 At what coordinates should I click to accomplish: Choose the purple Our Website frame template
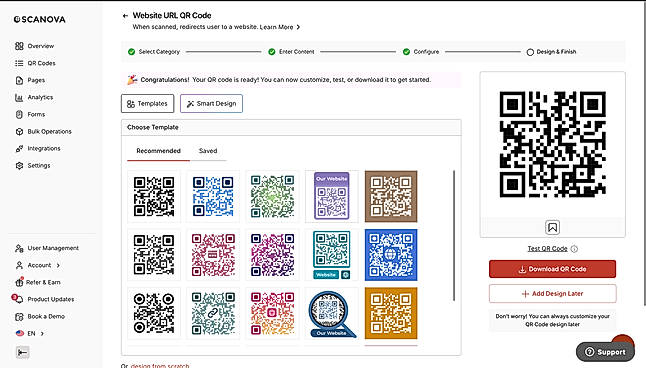pyautogui.click(x=332, y=197)
